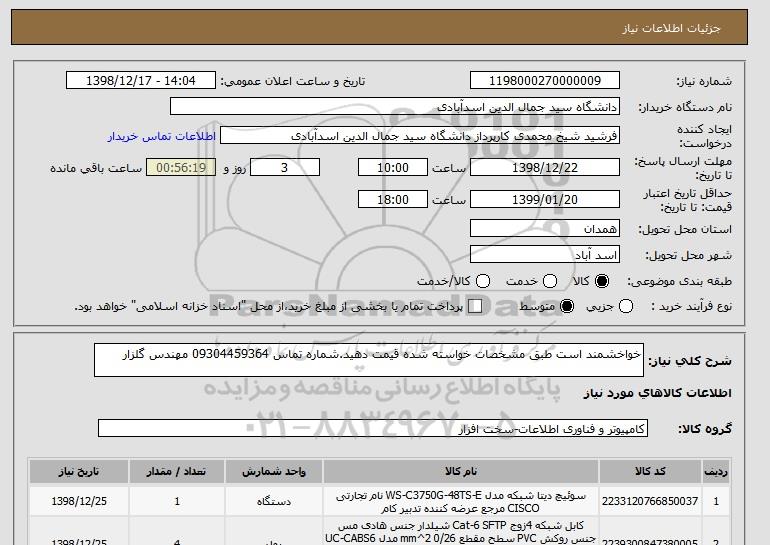
Task: Click the response deadline time 10:00
Action: point(393,167)
